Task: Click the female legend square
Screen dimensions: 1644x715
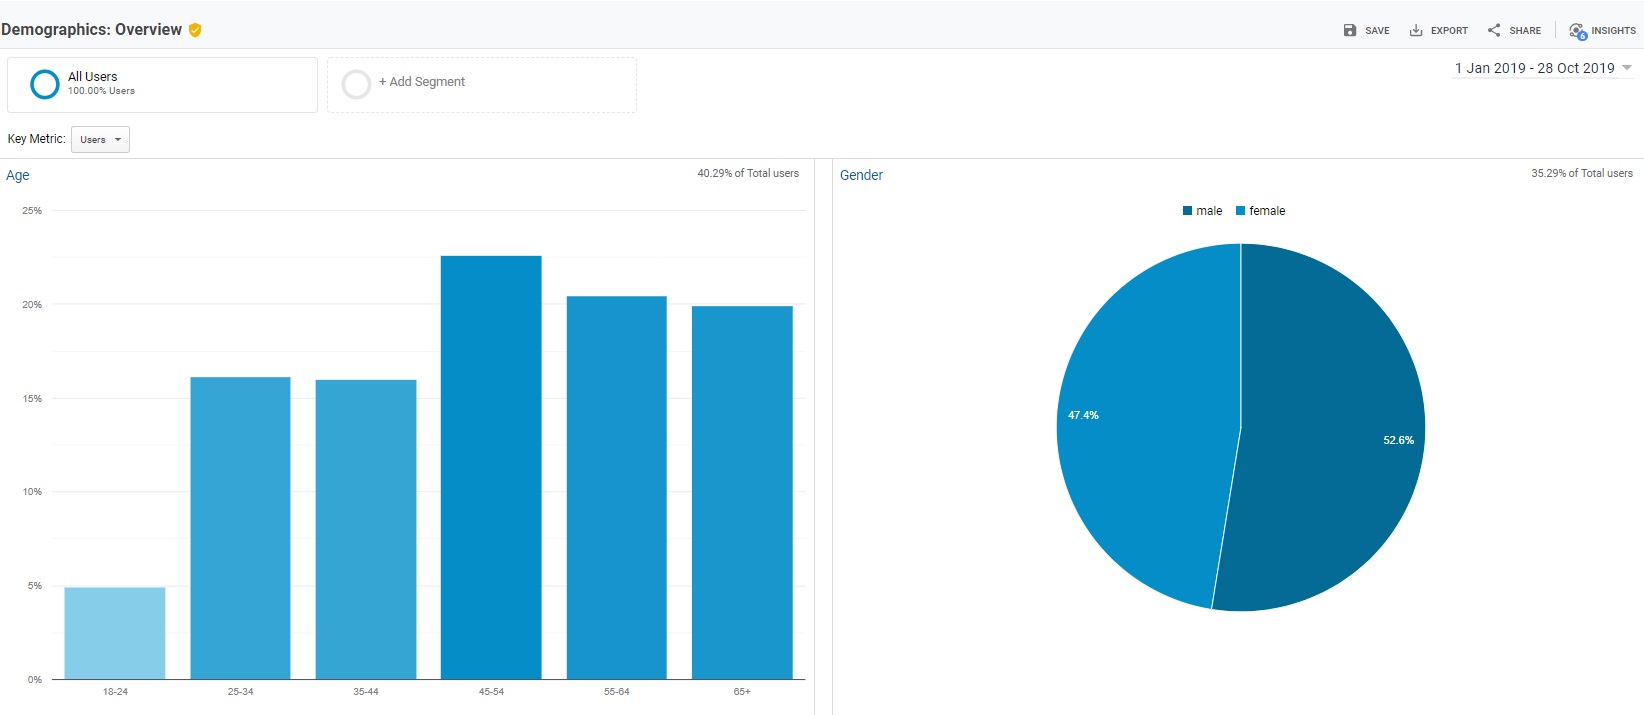Action: [x=1240, y=211]
